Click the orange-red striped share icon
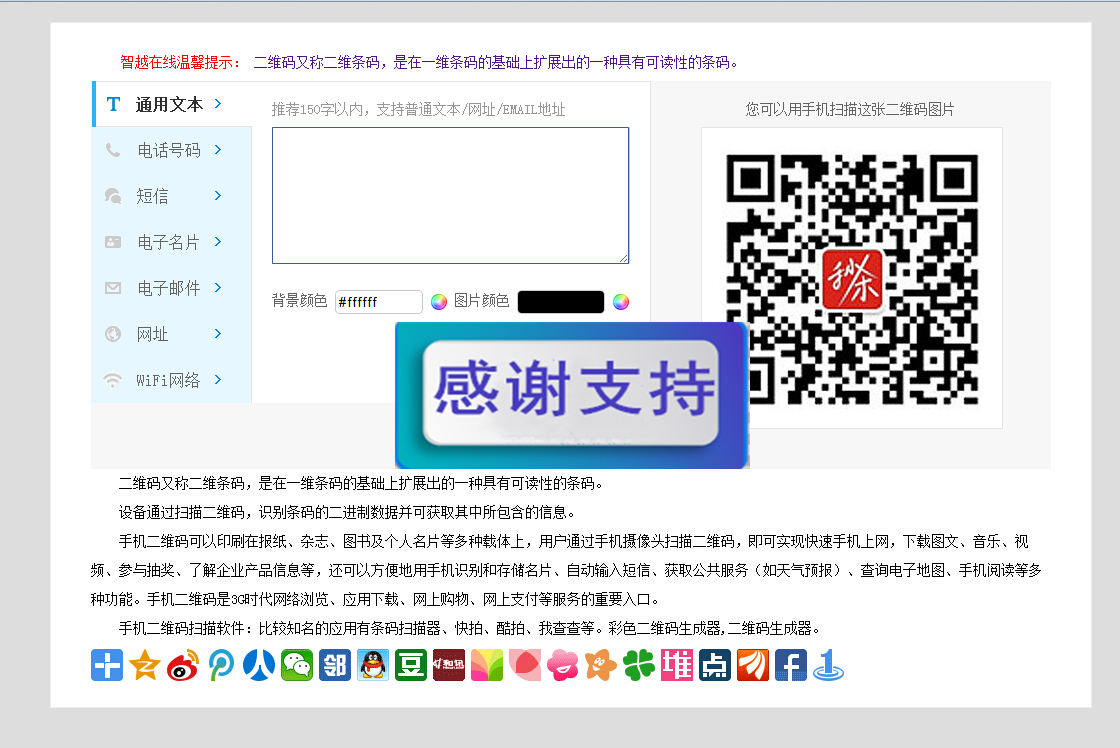The image size is (1120, 748). click(753, 665)
